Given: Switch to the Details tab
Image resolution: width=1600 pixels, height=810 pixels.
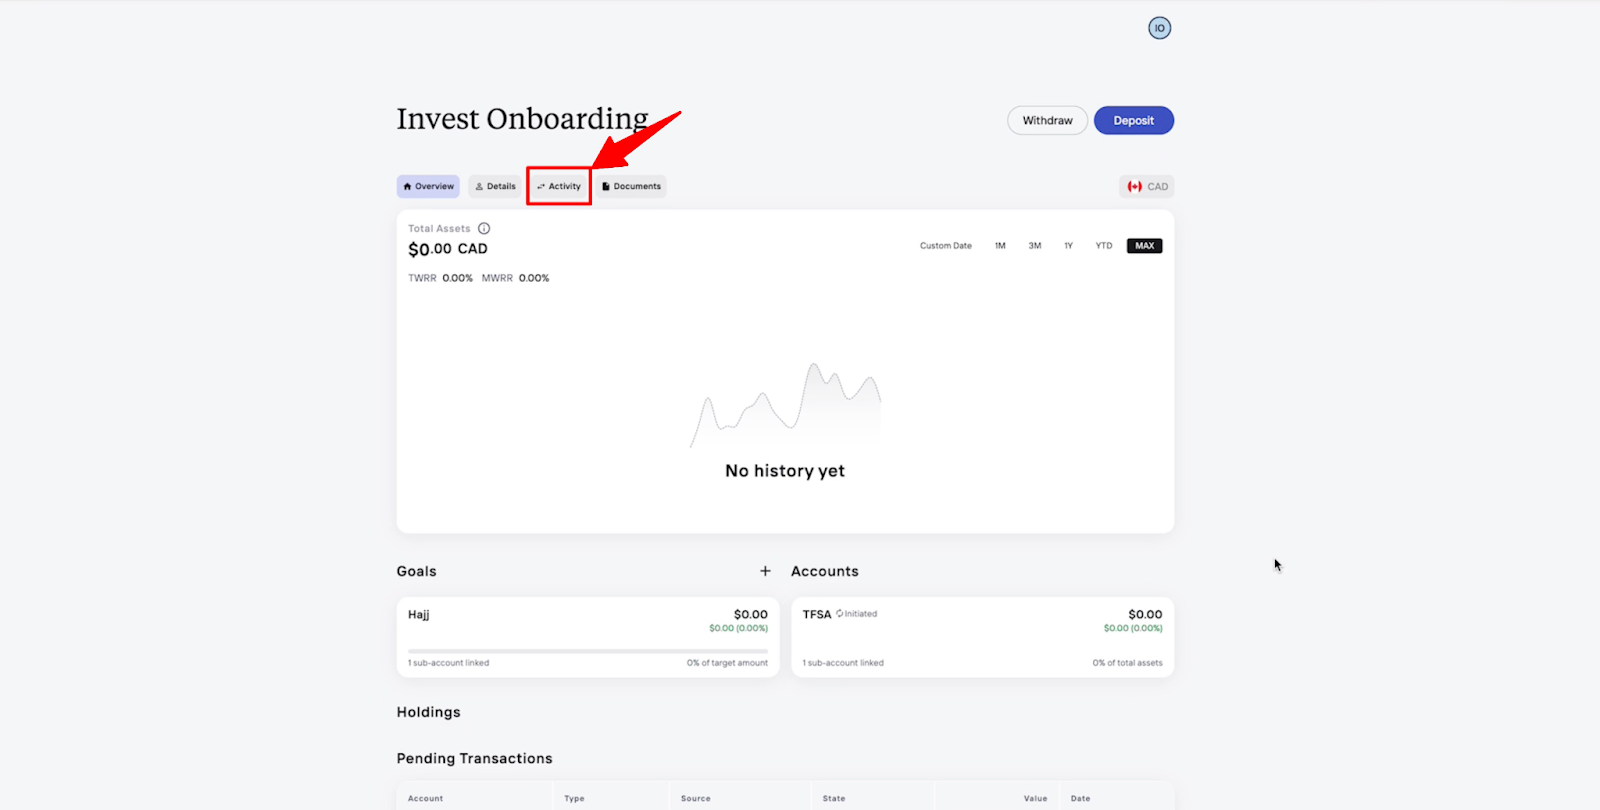Looking at the screenshot, I should (495, 187).
